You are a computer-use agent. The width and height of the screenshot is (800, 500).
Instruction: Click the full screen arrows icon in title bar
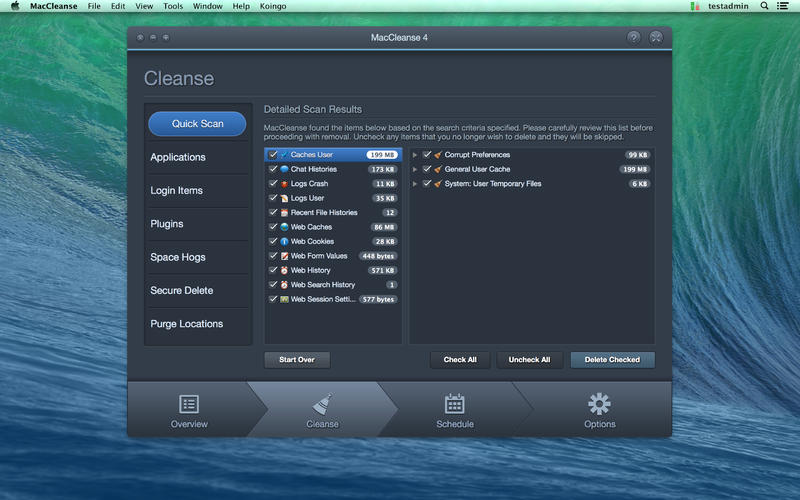pos(656,37)
